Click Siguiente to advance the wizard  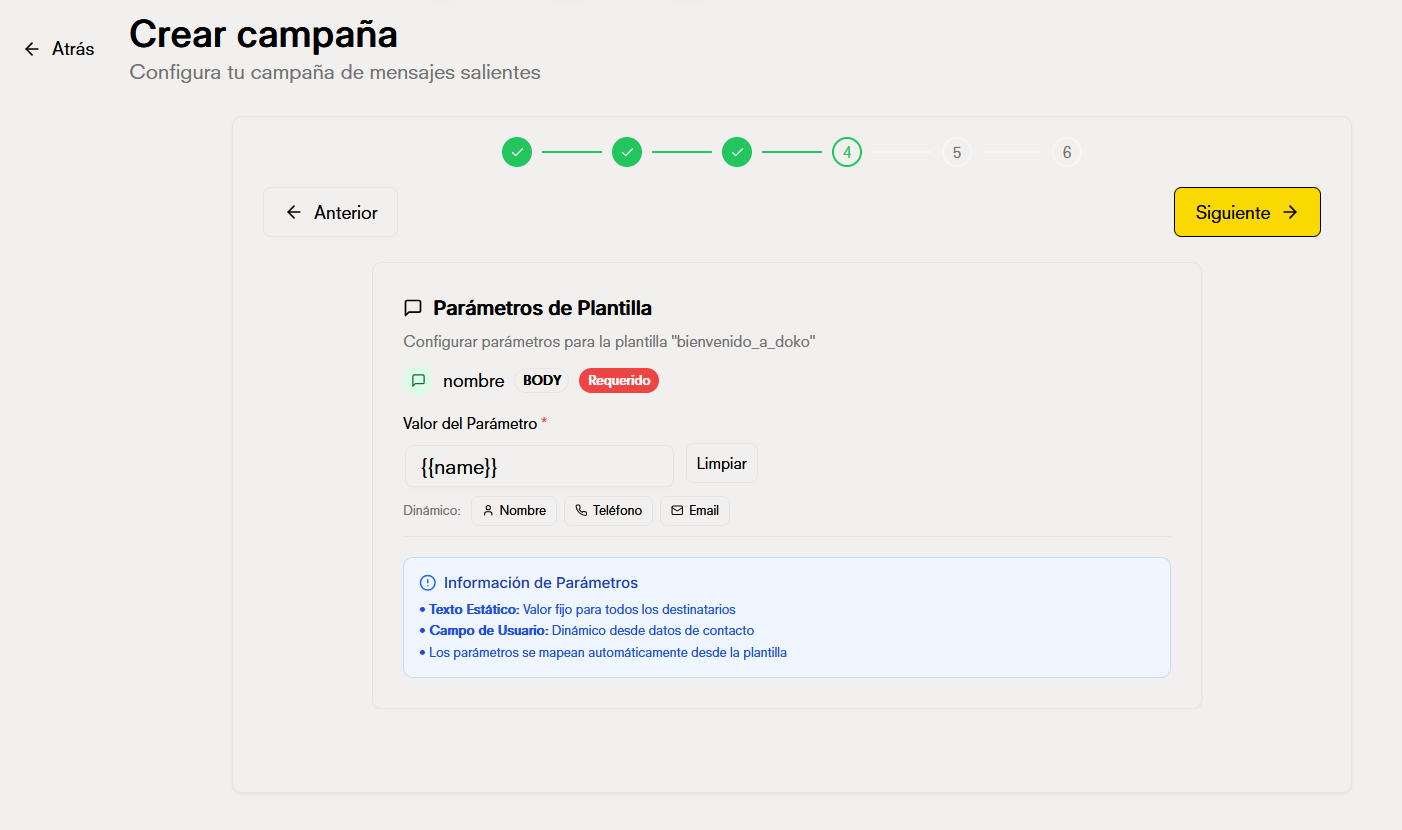[x=1247, y=212]
